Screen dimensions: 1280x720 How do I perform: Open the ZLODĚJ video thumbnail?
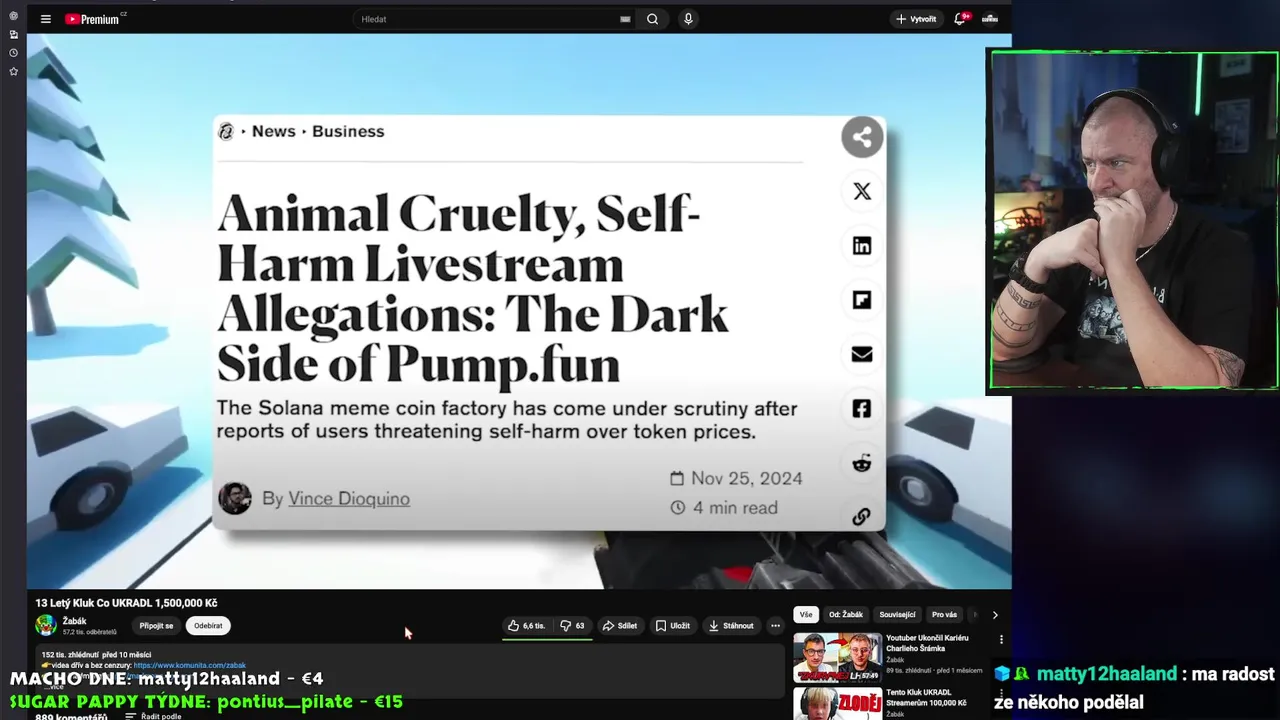point(837,704)
